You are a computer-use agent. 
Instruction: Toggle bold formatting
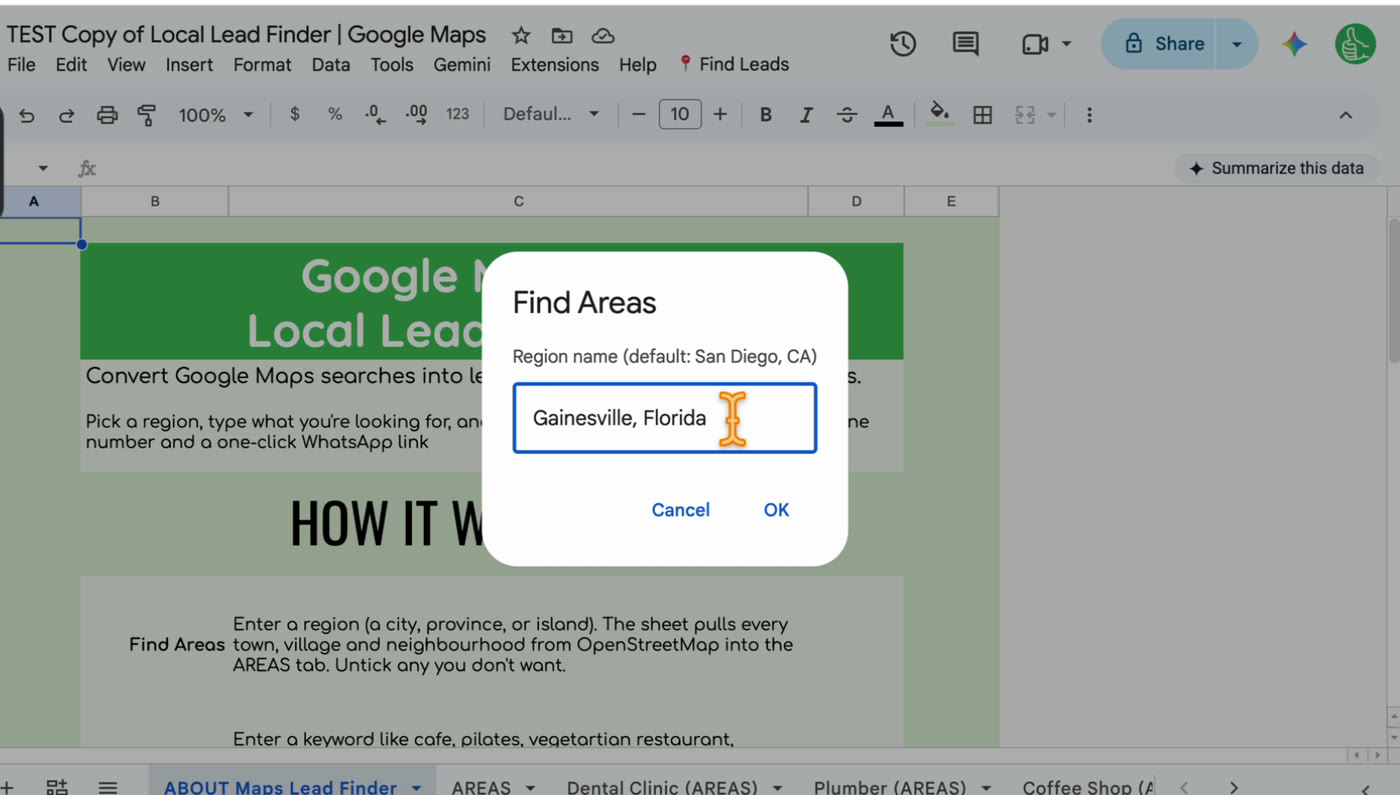click(x=765, y=115)
